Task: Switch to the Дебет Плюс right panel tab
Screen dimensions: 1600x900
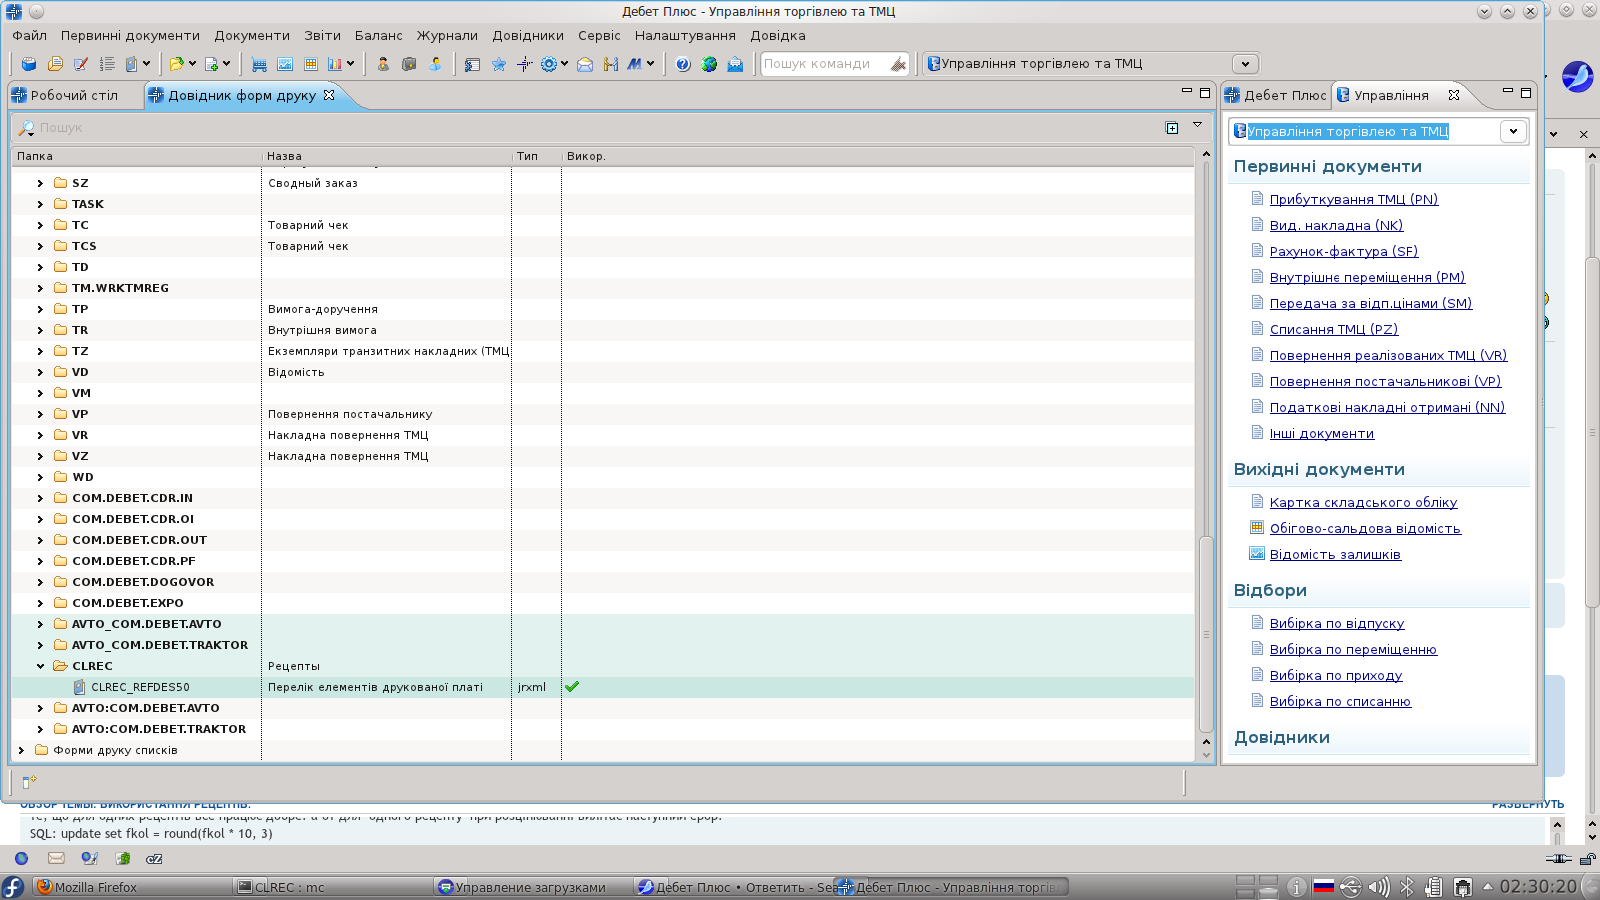Action: [x=1276, y=95]
